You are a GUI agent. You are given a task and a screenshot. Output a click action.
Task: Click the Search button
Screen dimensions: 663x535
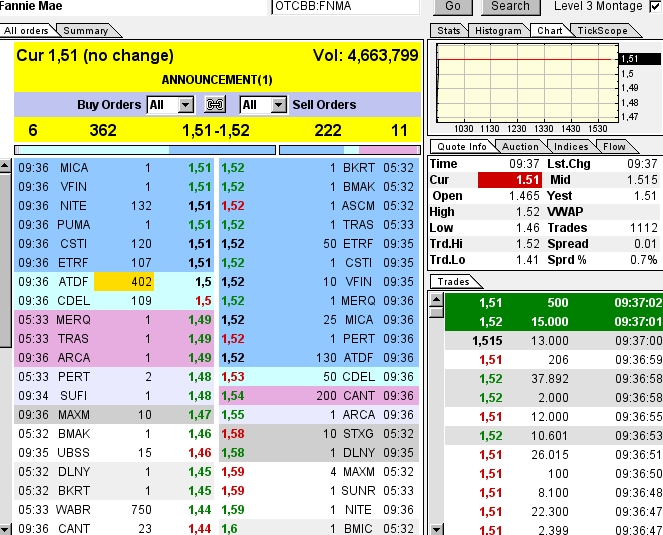pyautogui.click(x=510, y=6)
